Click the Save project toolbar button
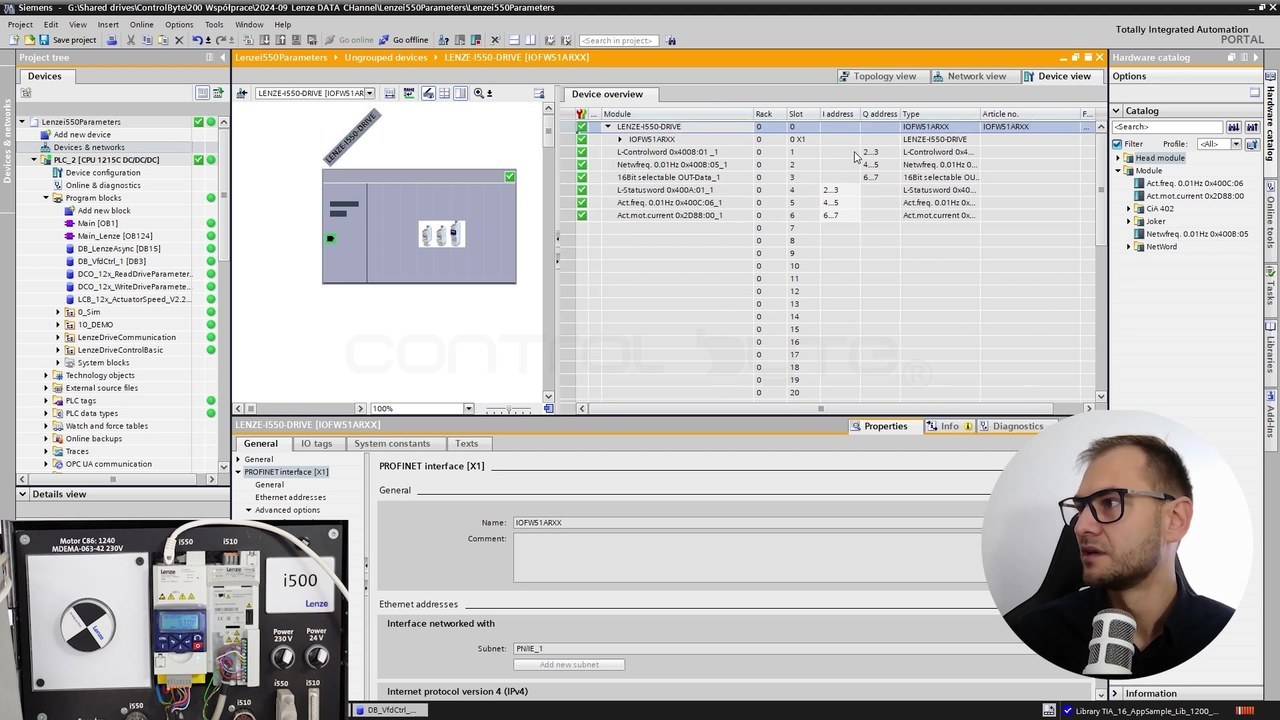Image resolution: width=1280 pixels, height=720 pixels. (x=68, y=40)
